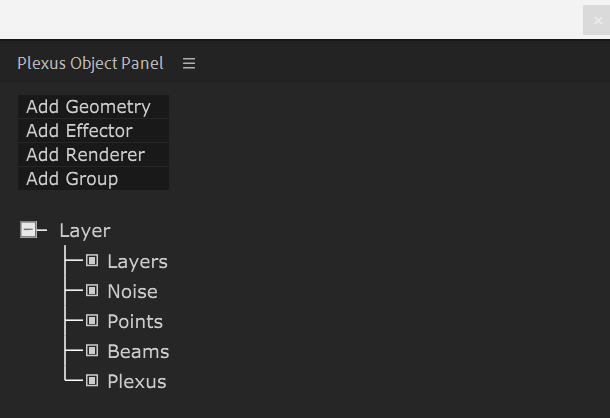Collapse the Layer tree node
Viewport: 610px width, 418px height.
(x=29, y=230)
